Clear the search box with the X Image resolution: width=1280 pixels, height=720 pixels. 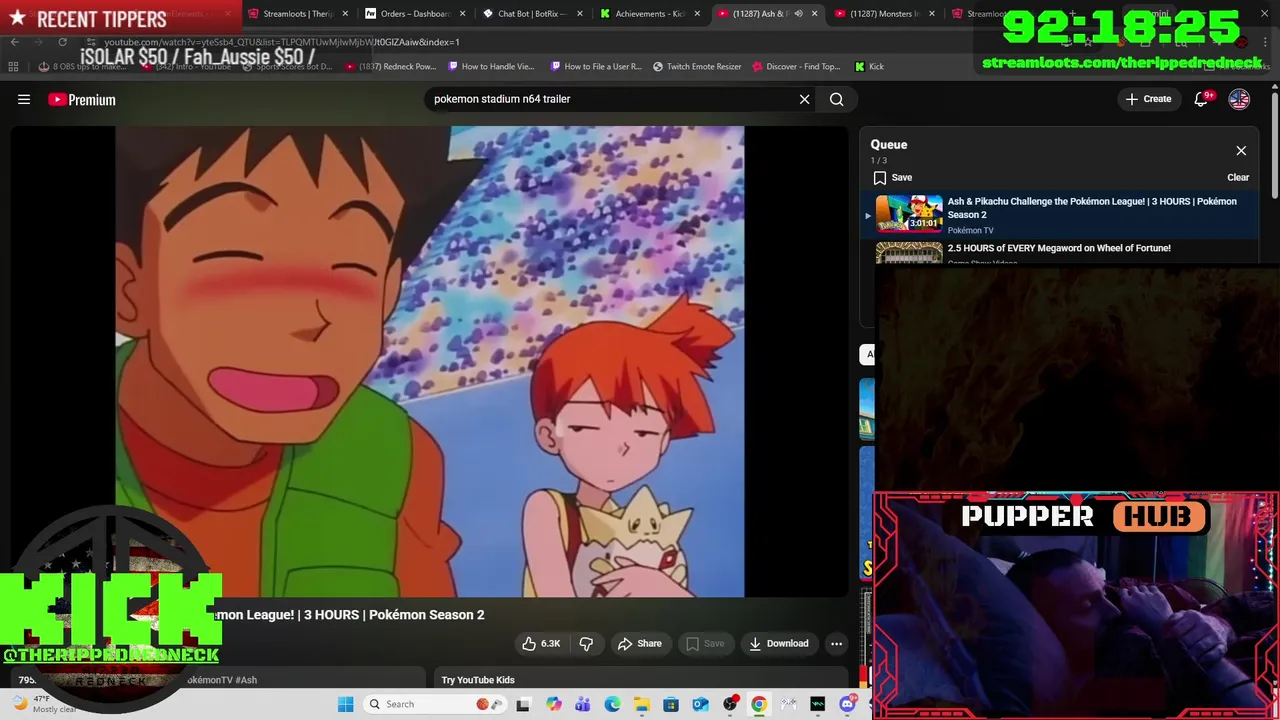point(804,99)
